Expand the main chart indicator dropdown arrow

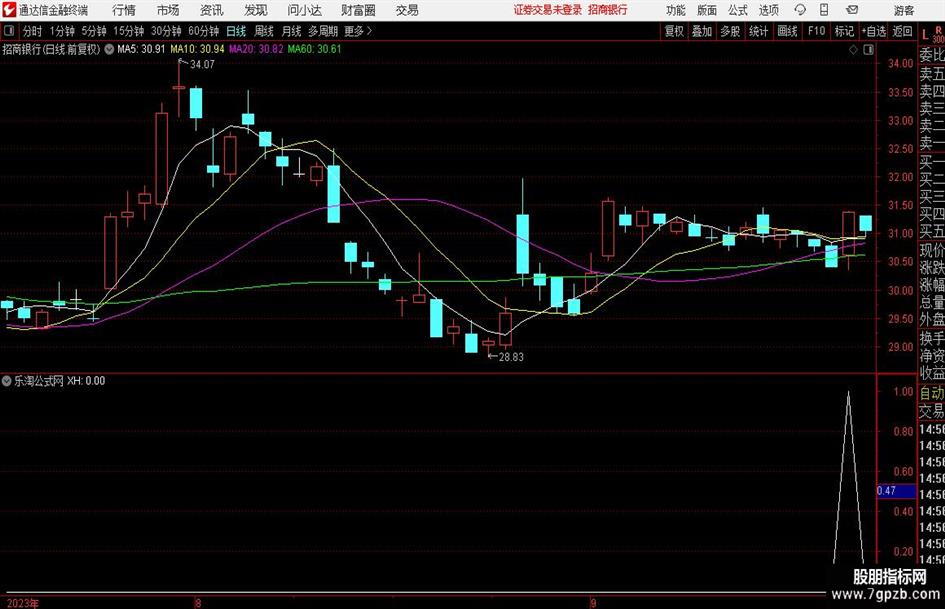tap(109, 49)
